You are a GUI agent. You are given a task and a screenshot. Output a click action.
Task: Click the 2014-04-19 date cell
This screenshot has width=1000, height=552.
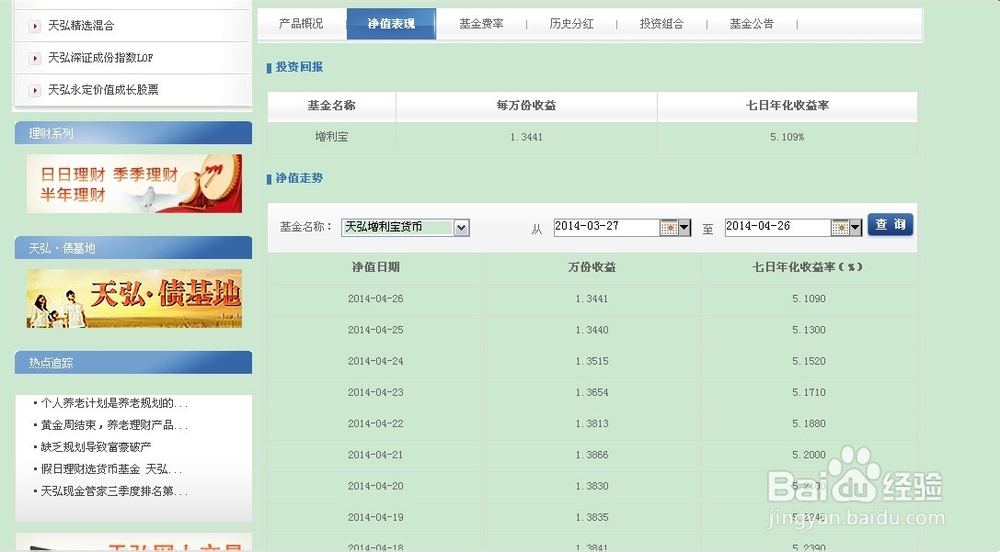[376, 517]
